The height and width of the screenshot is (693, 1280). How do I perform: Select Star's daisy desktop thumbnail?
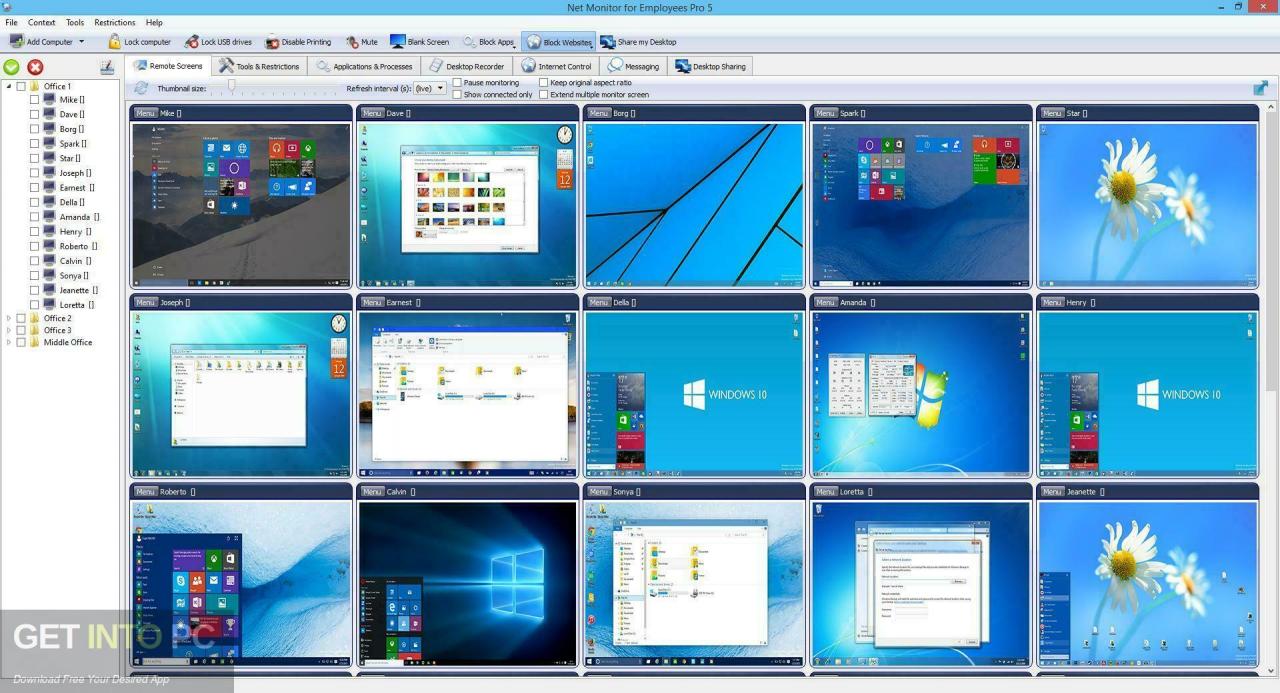click(x=1148, y=205)
